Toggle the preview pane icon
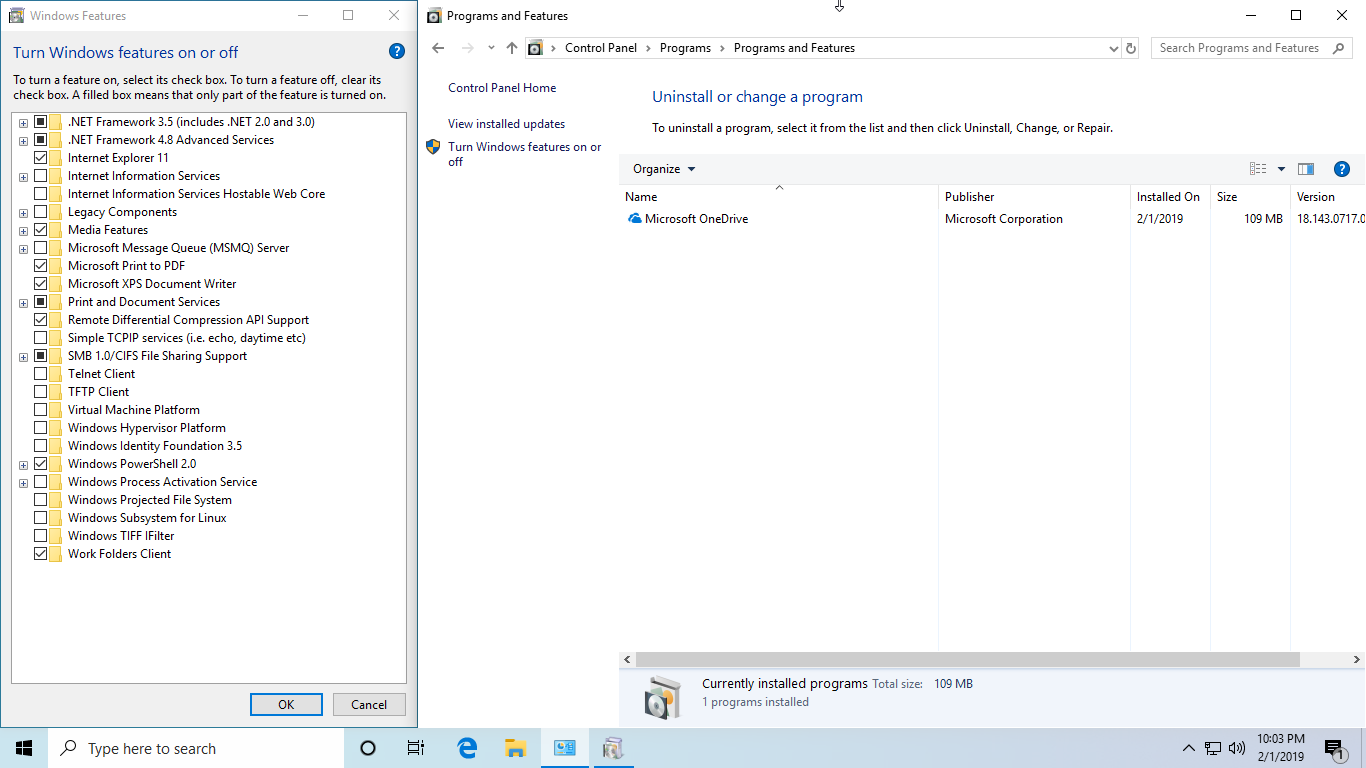Viewport: 1366px width, 768px height. coord(1306,169)
